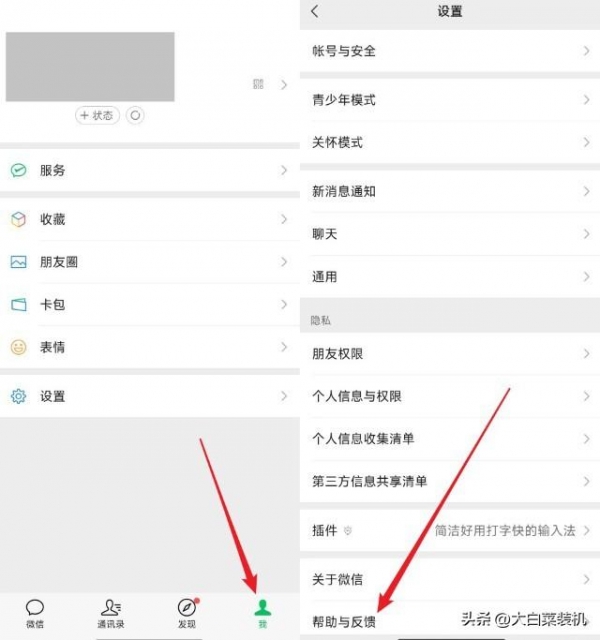This screenshot has width=600, height=640.
Task: Tap the gray profile header thumbnail
Action: click(x=90, y=67)
